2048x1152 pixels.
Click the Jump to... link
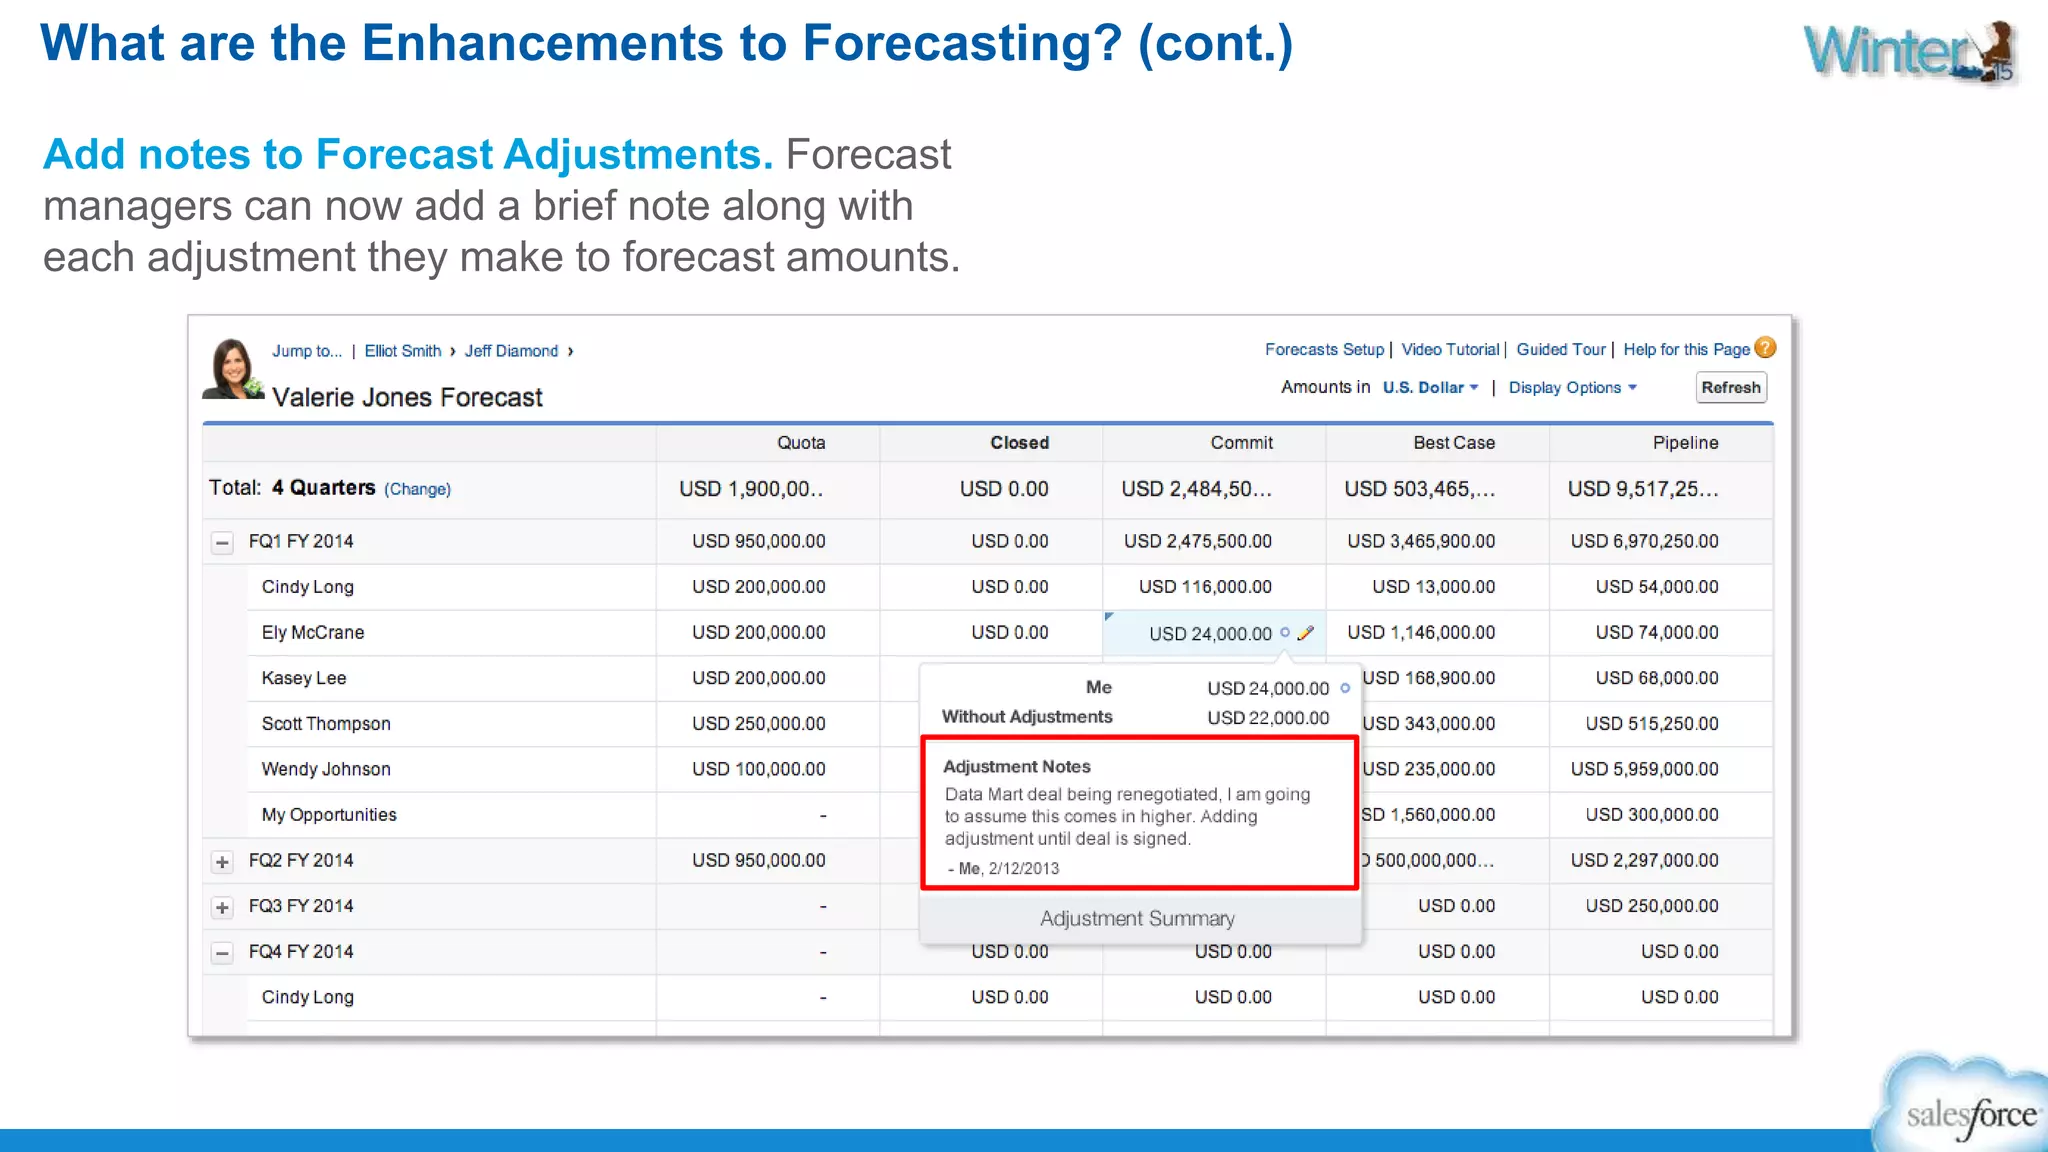click(x=307, y=351)
